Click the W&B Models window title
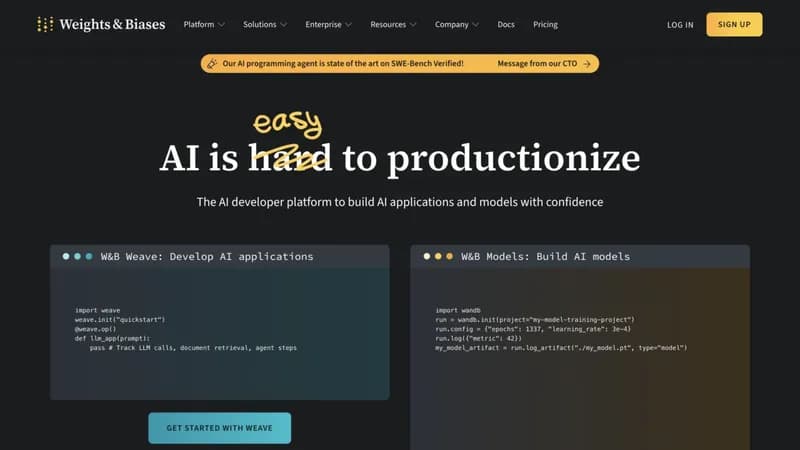The width and height of the screenshot is (800, 450). pyautogui.click(x=545, y=257)
